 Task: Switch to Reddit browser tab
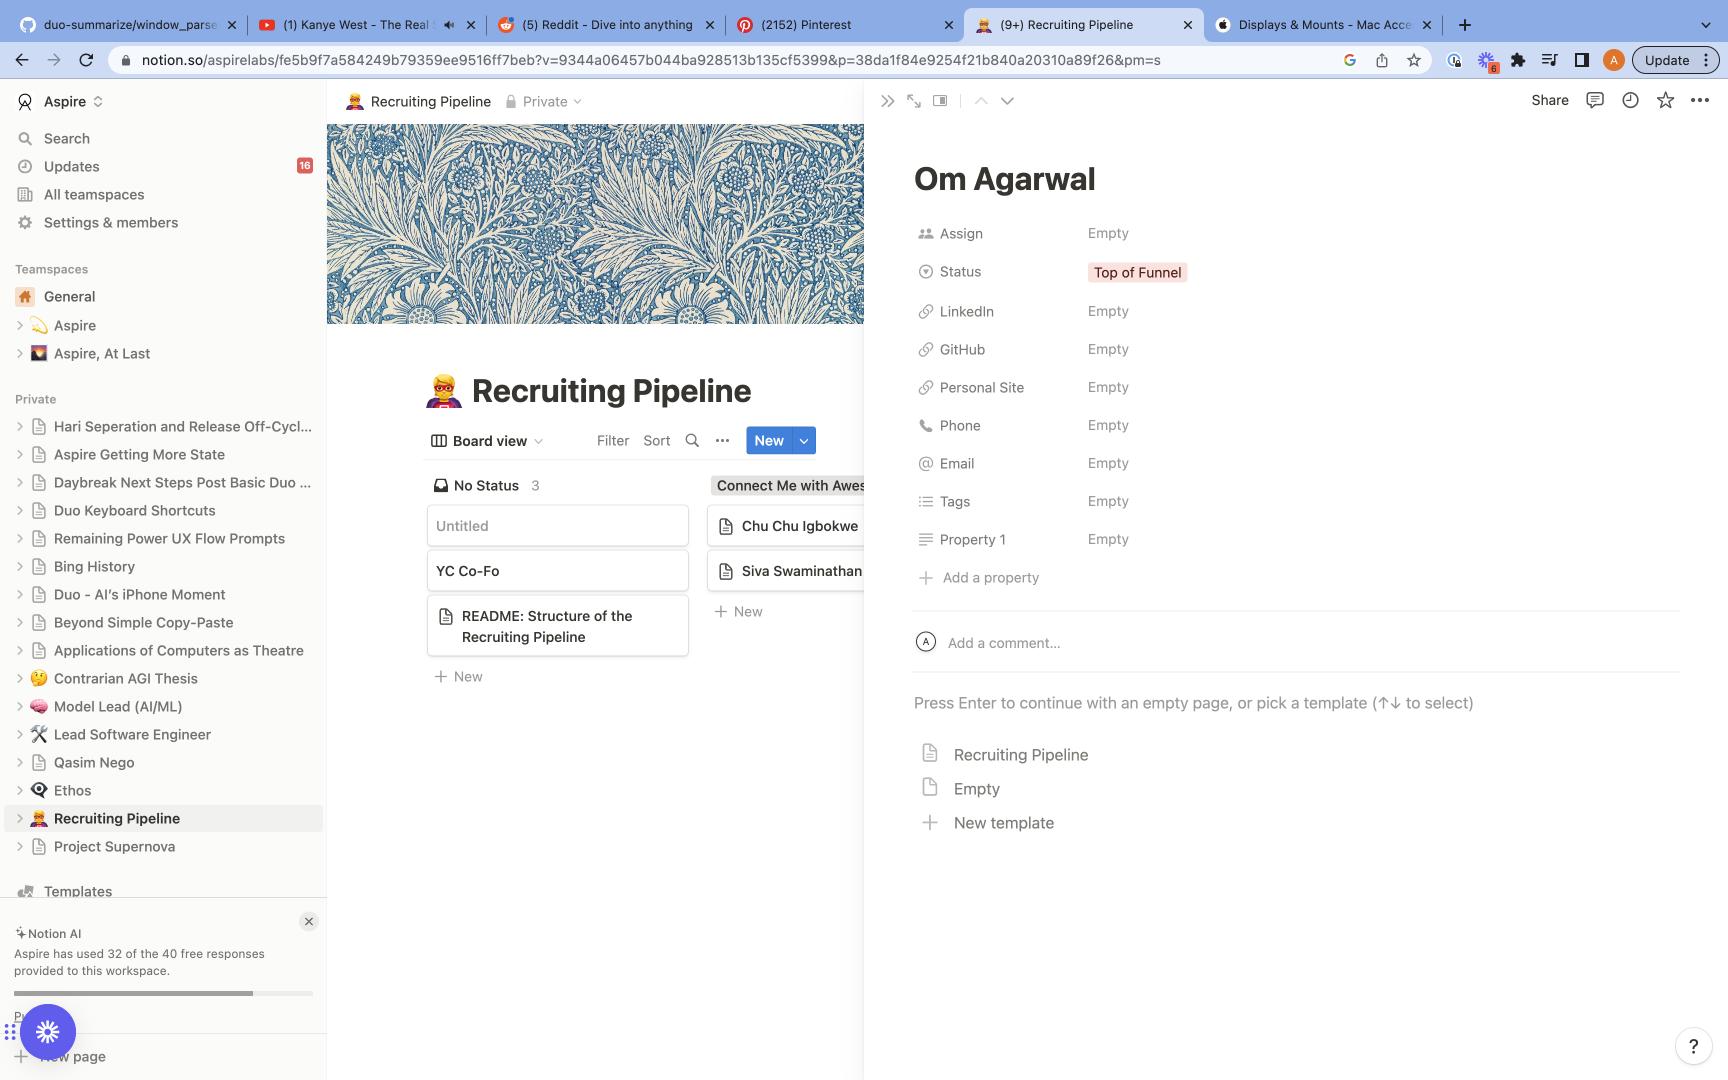pos(607,24)
